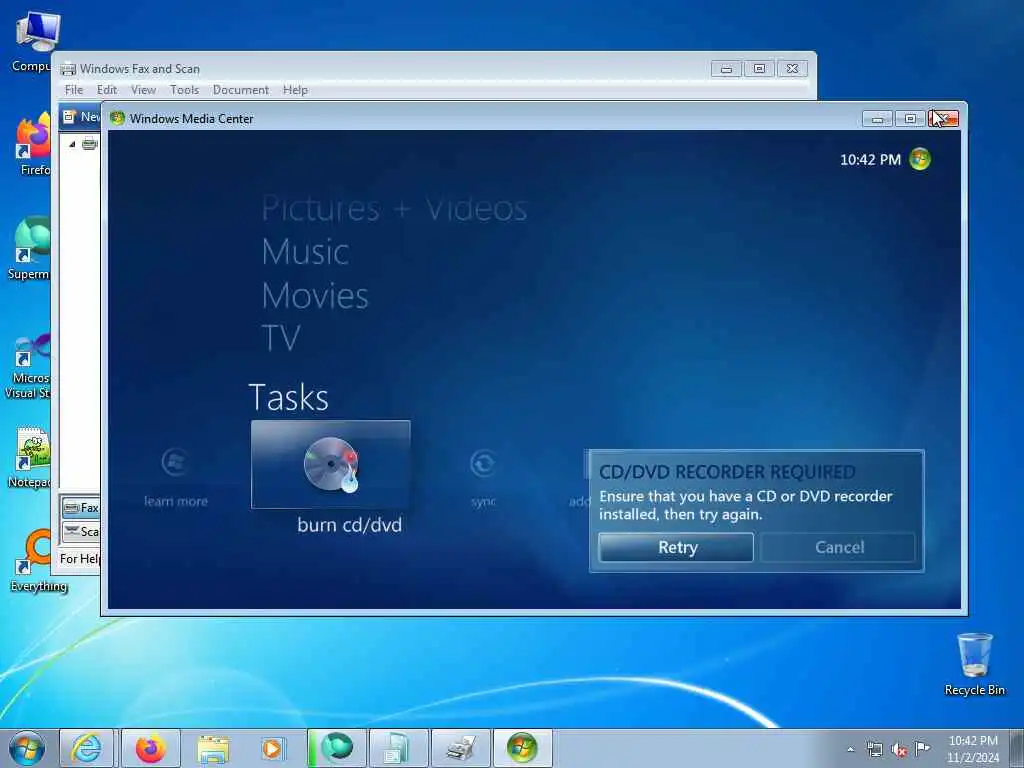Click the green Media Center logo by clock
The width and height of the screenshot is (1024, 768).
tap(920, 159)
